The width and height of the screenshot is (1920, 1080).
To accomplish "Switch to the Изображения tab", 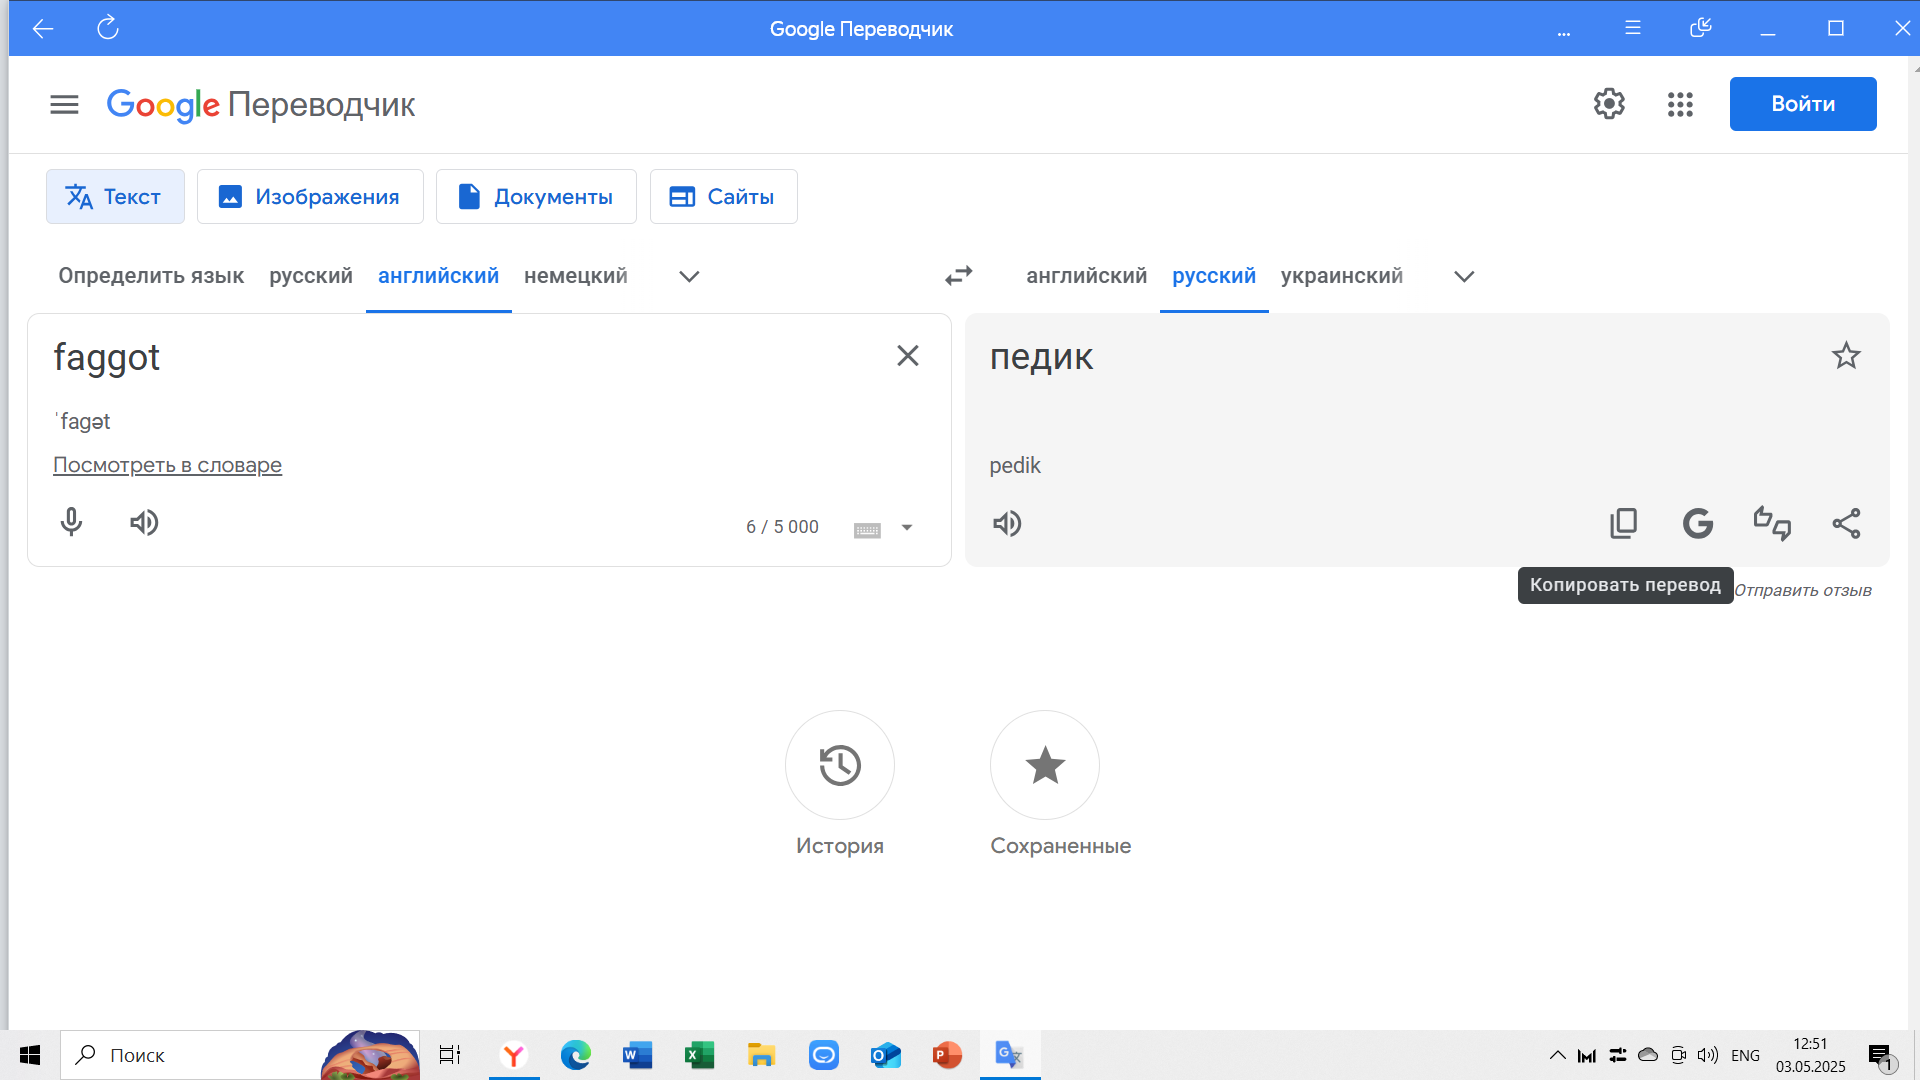I will point(310,196).
